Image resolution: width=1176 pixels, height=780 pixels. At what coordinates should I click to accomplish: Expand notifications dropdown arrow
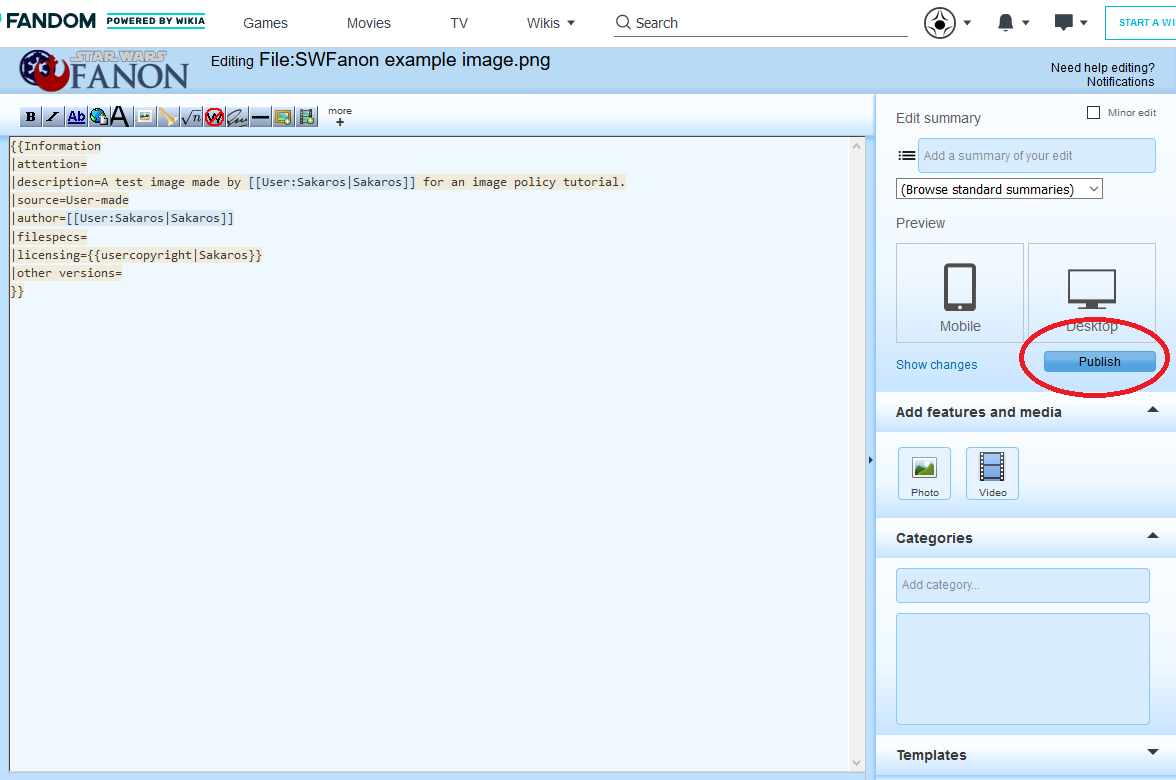tap(1026, 22)
